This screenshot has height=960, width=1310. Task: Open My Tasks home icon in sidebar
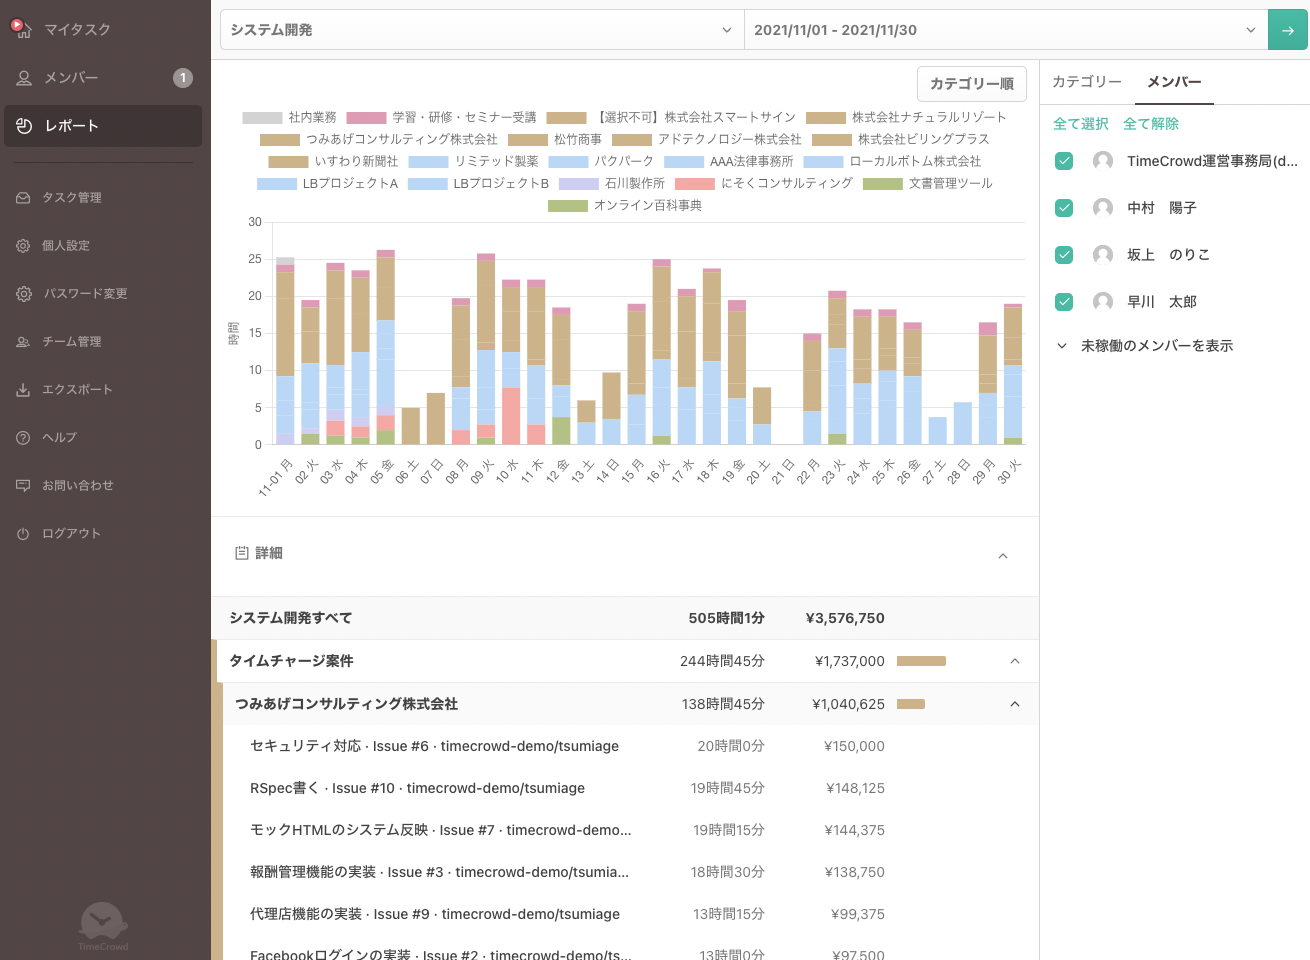(x=23, y=30)
